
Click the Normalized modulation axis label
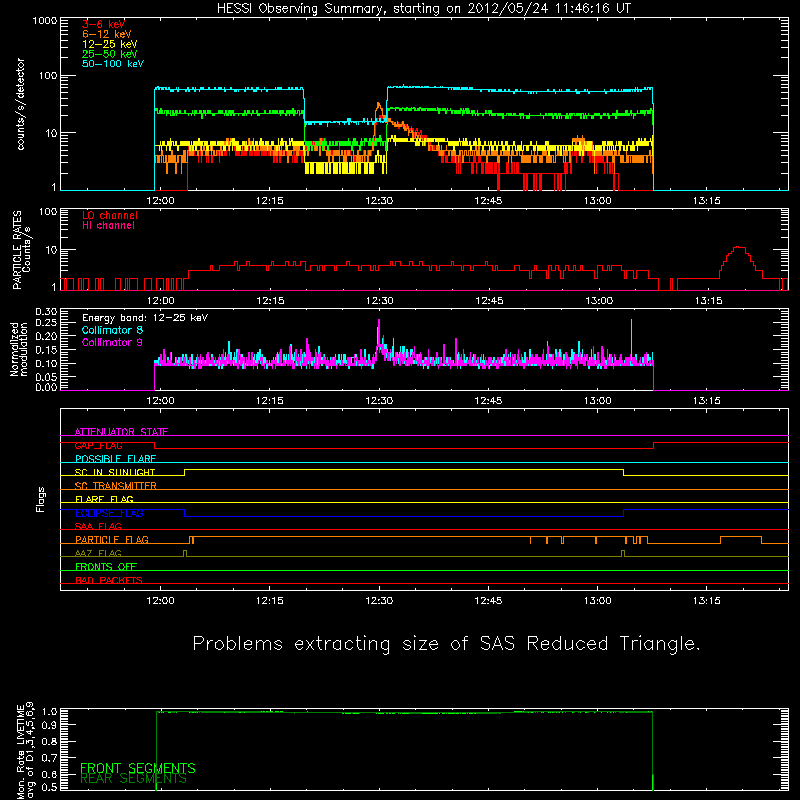[18, 349]
